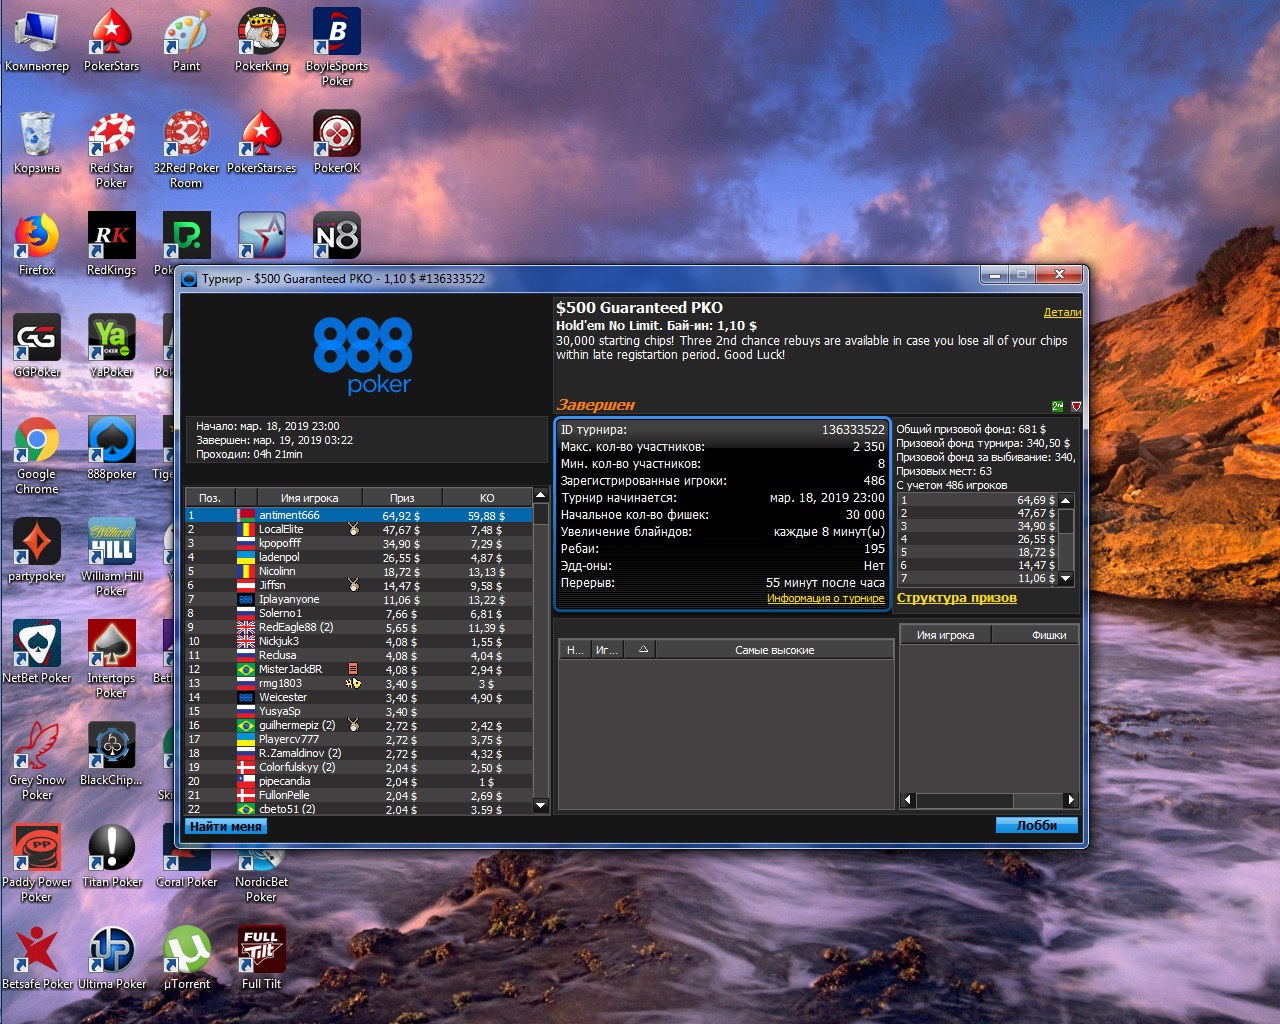Launch the Paint desktop shortcut

[x=186, y=41]
